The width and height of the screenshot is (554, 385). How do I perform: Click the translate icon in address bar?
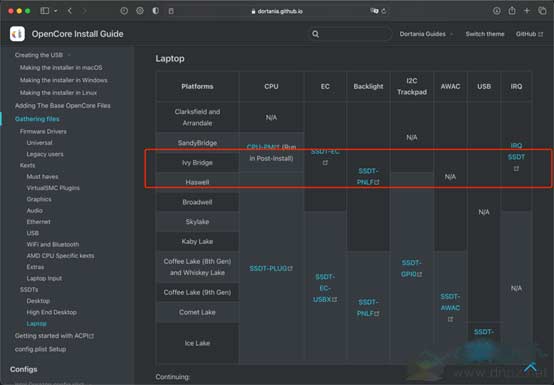coord(374,11)
